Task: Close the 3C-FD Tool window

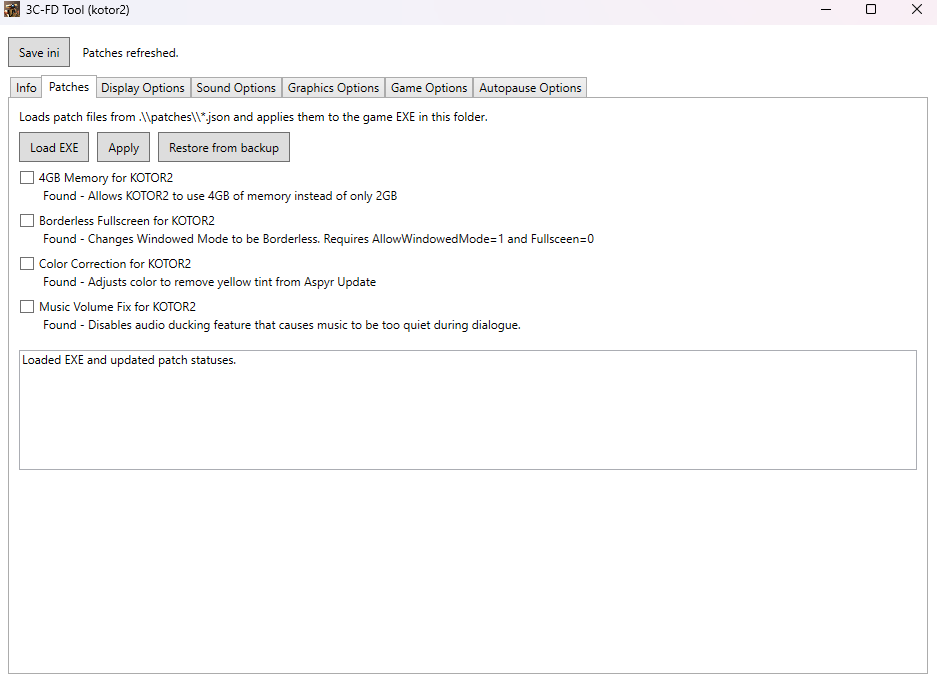Action: (x=916, y=10)
